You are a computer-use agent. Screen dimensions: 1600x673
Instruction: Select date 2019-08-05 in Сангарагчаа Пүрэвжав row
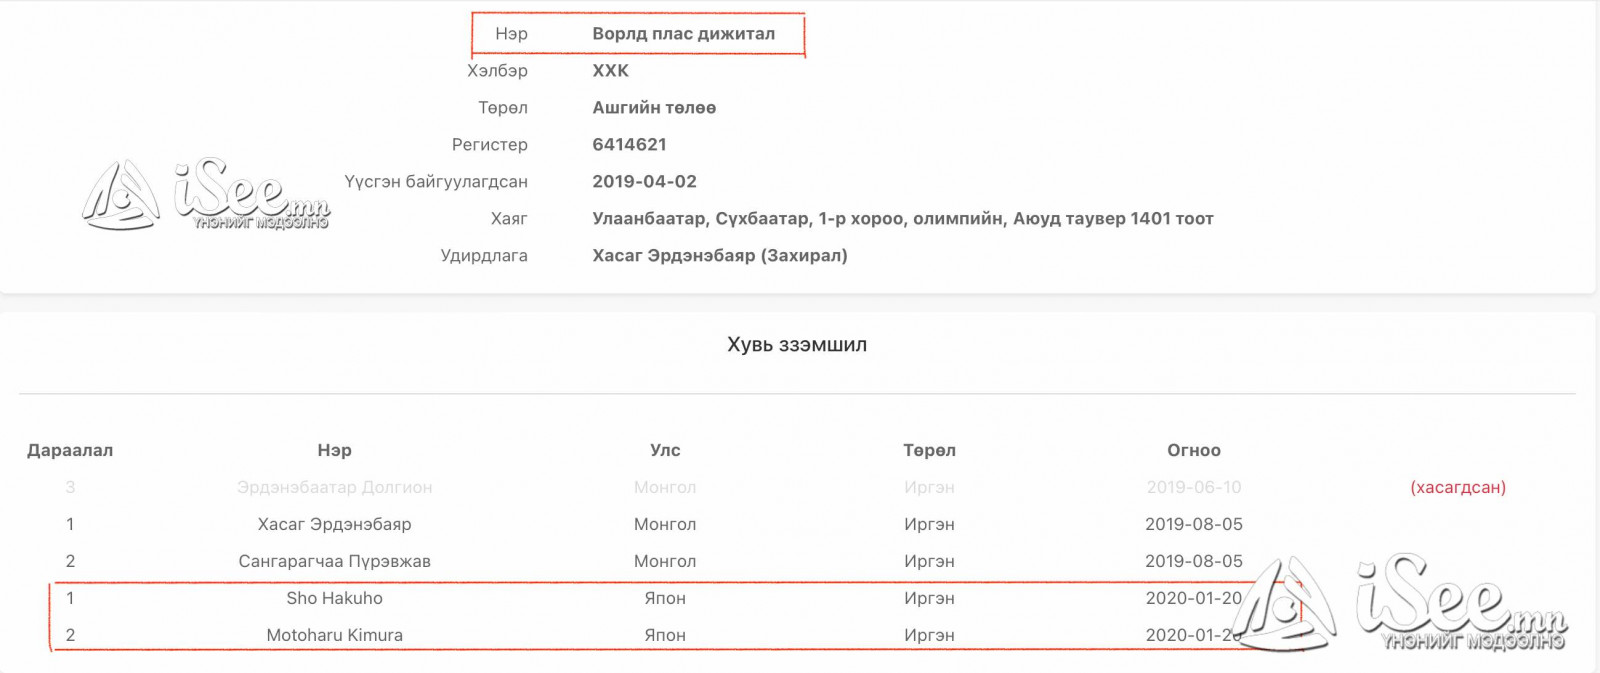1194,562
